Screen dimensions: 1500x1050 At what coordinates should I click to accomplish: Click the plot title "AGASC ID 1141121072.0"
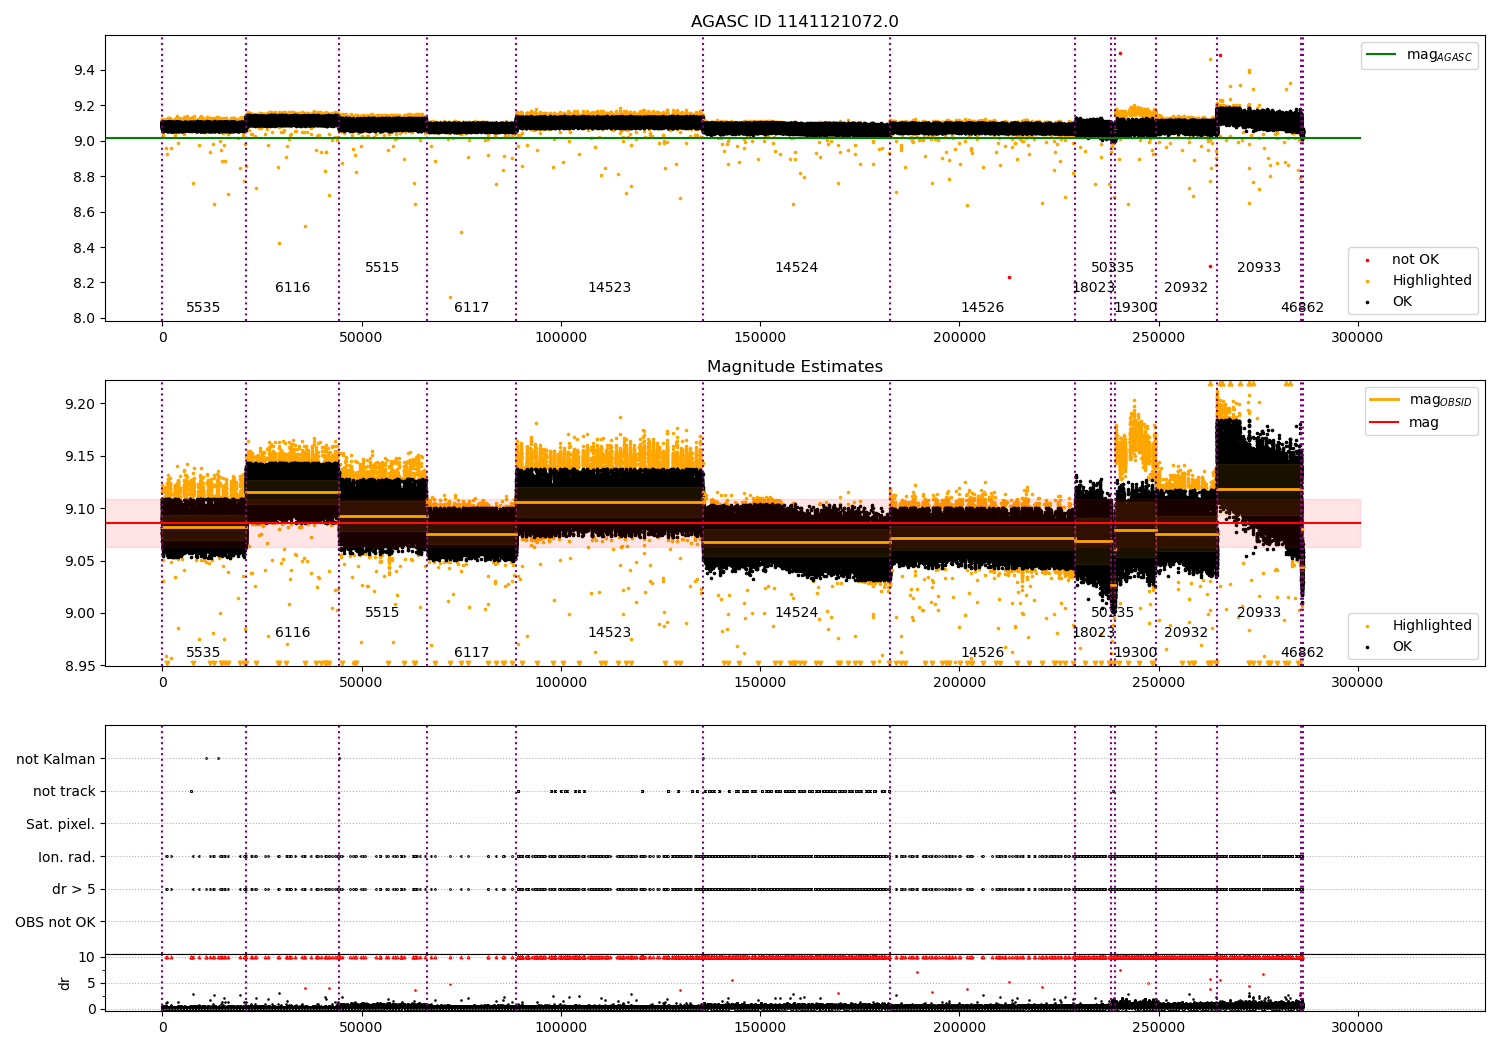(x=794, y=22)
